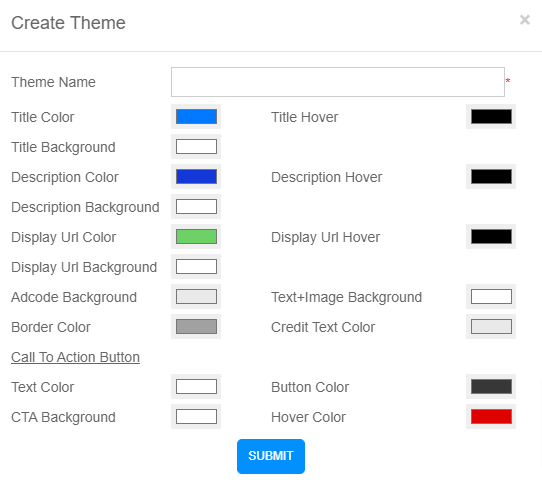The image size is (542, 485).
Task: Pick the Adcode Background color swatch
Action: (196, 297)
